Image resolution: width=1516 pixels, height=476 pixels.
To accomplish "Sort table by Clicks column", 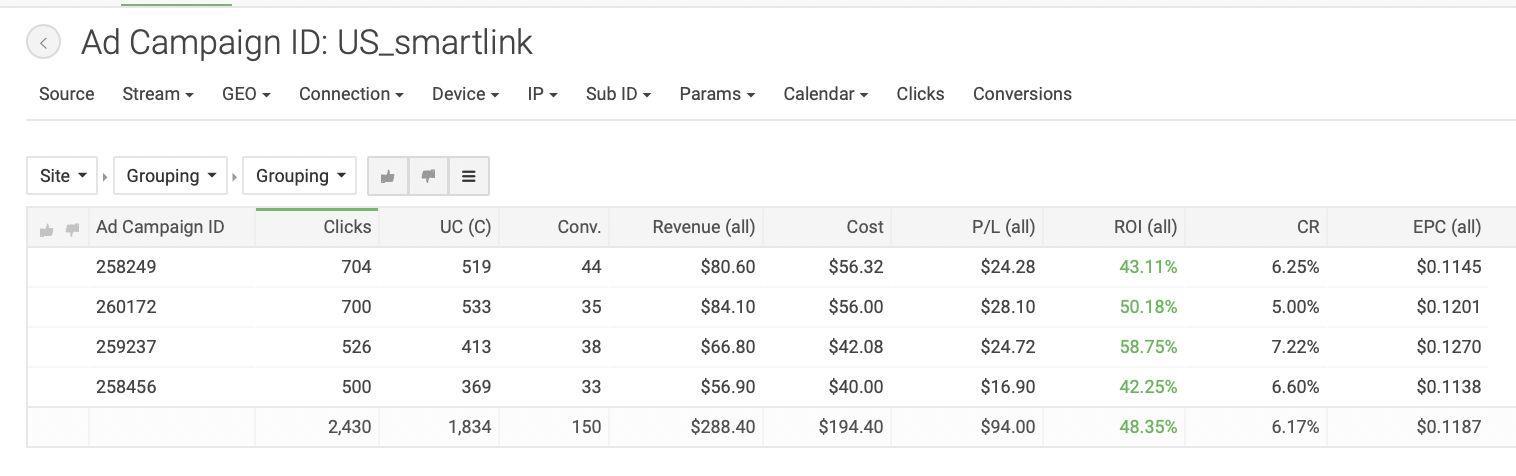I will [347, 227].
